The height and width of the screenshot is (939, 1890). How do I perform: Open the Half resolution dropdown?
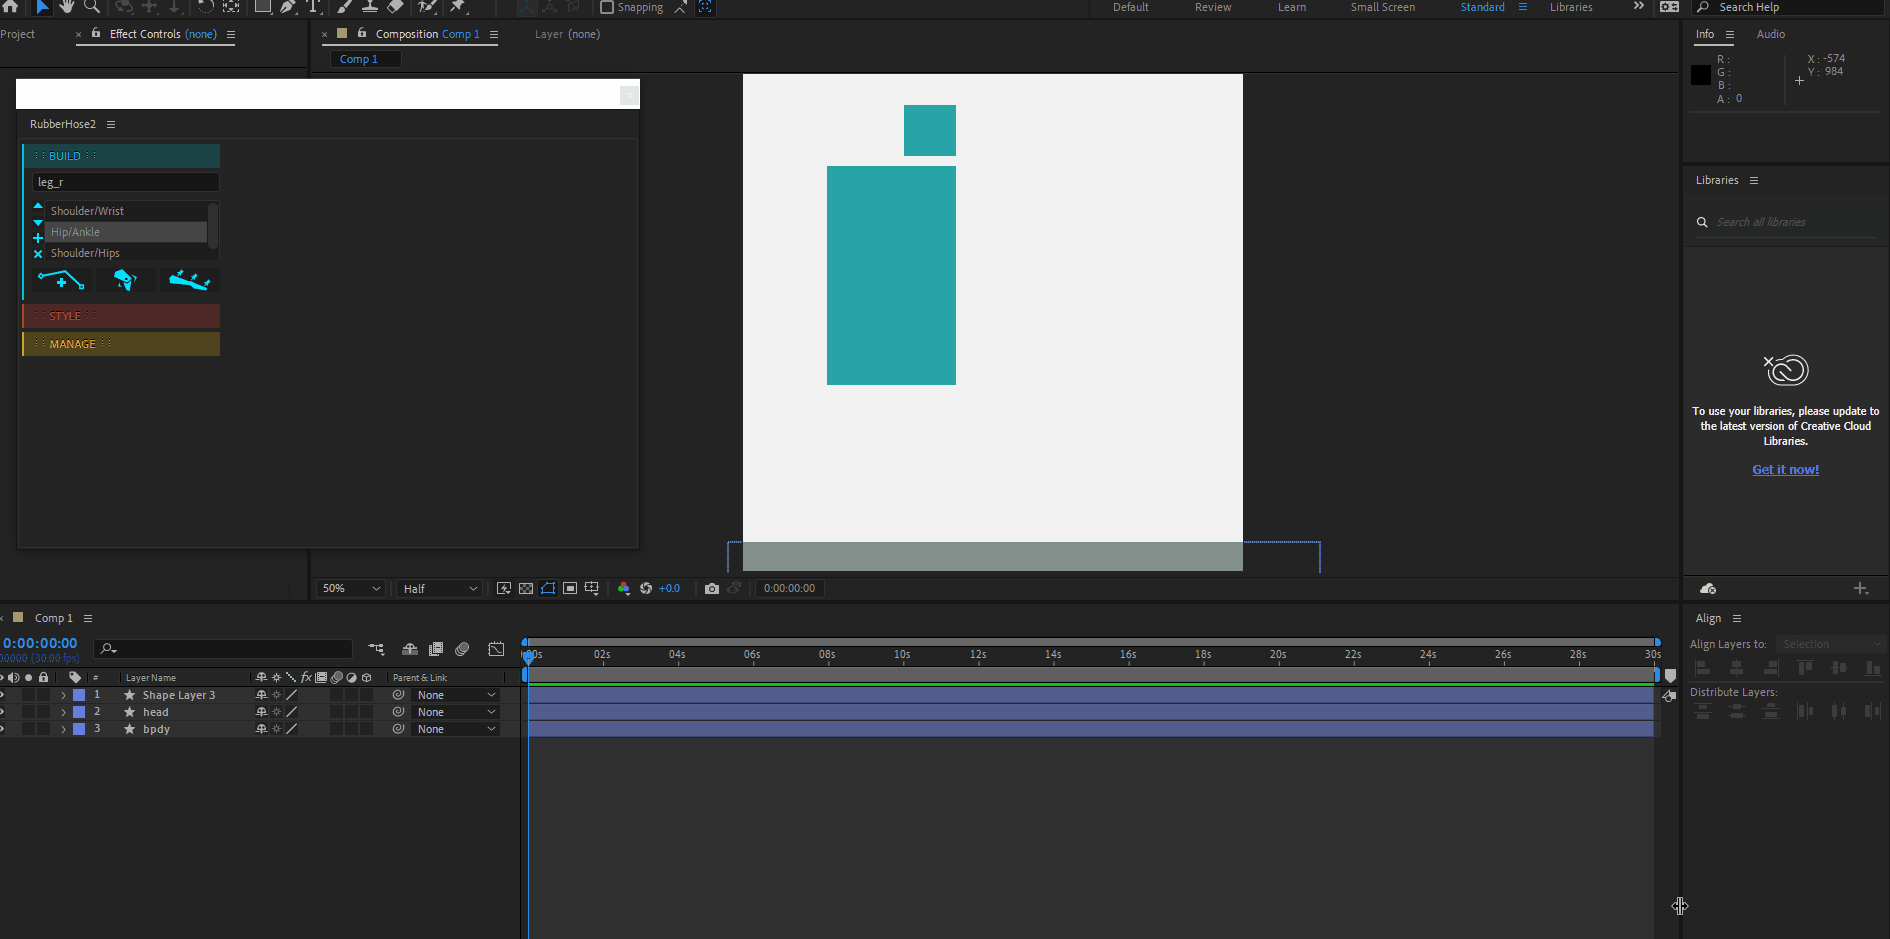pos(439,588)
